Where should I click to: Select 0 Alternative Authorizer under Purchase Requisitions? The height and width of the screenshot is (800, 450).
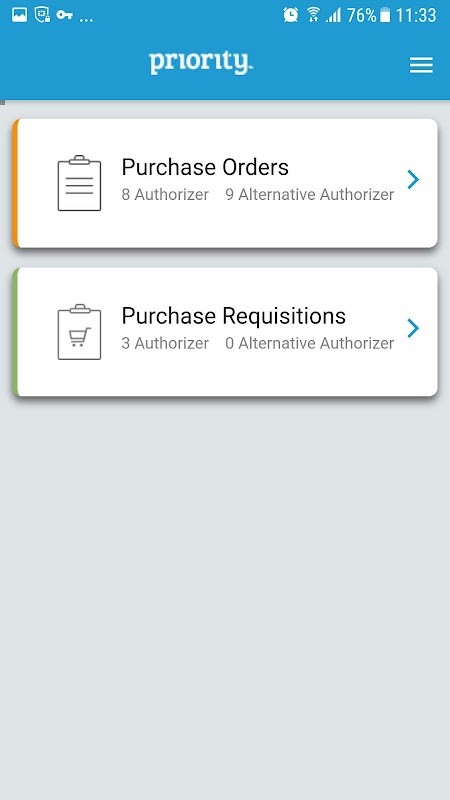[x=310, y=343]
